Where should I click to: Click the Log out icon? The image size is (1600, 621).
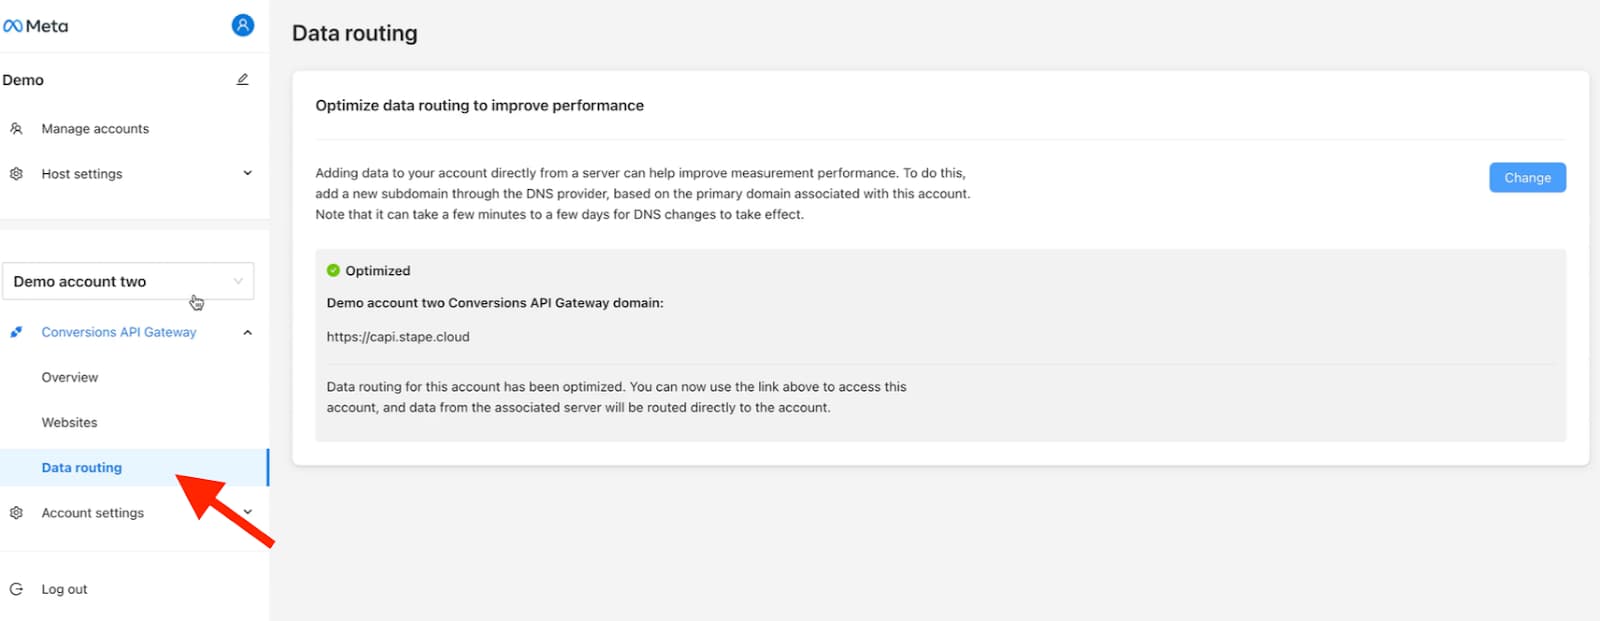(16, 589)
